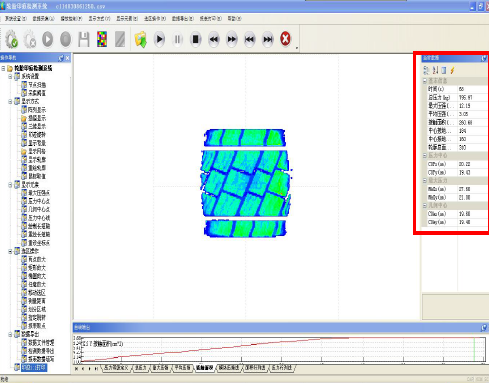Click the gear with green checkmark icon

click(x=12, y=39)
